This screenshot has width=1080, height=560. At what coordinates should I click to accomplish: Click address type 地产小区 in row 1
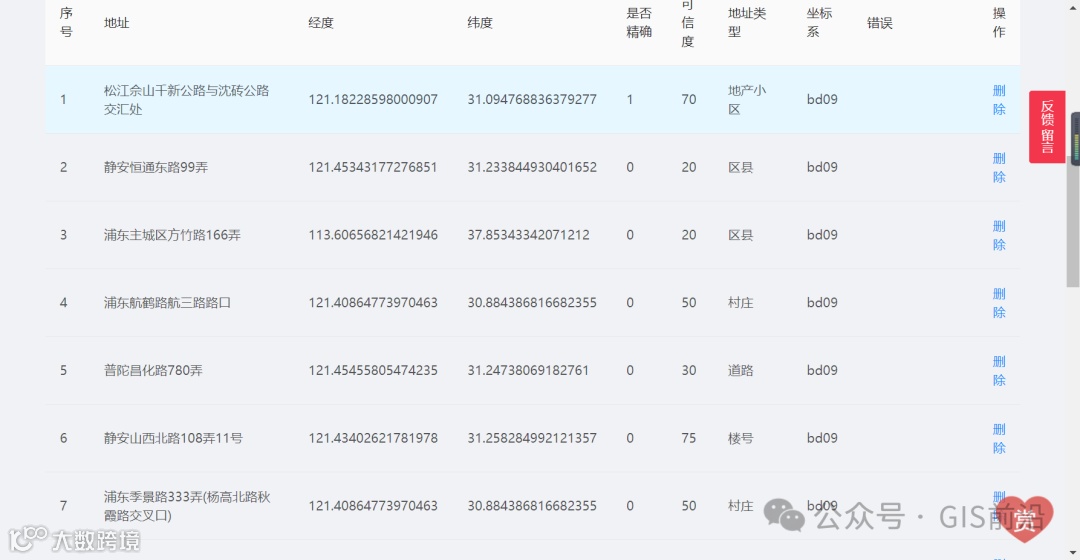pyautogui.click(x=747, y=100)
